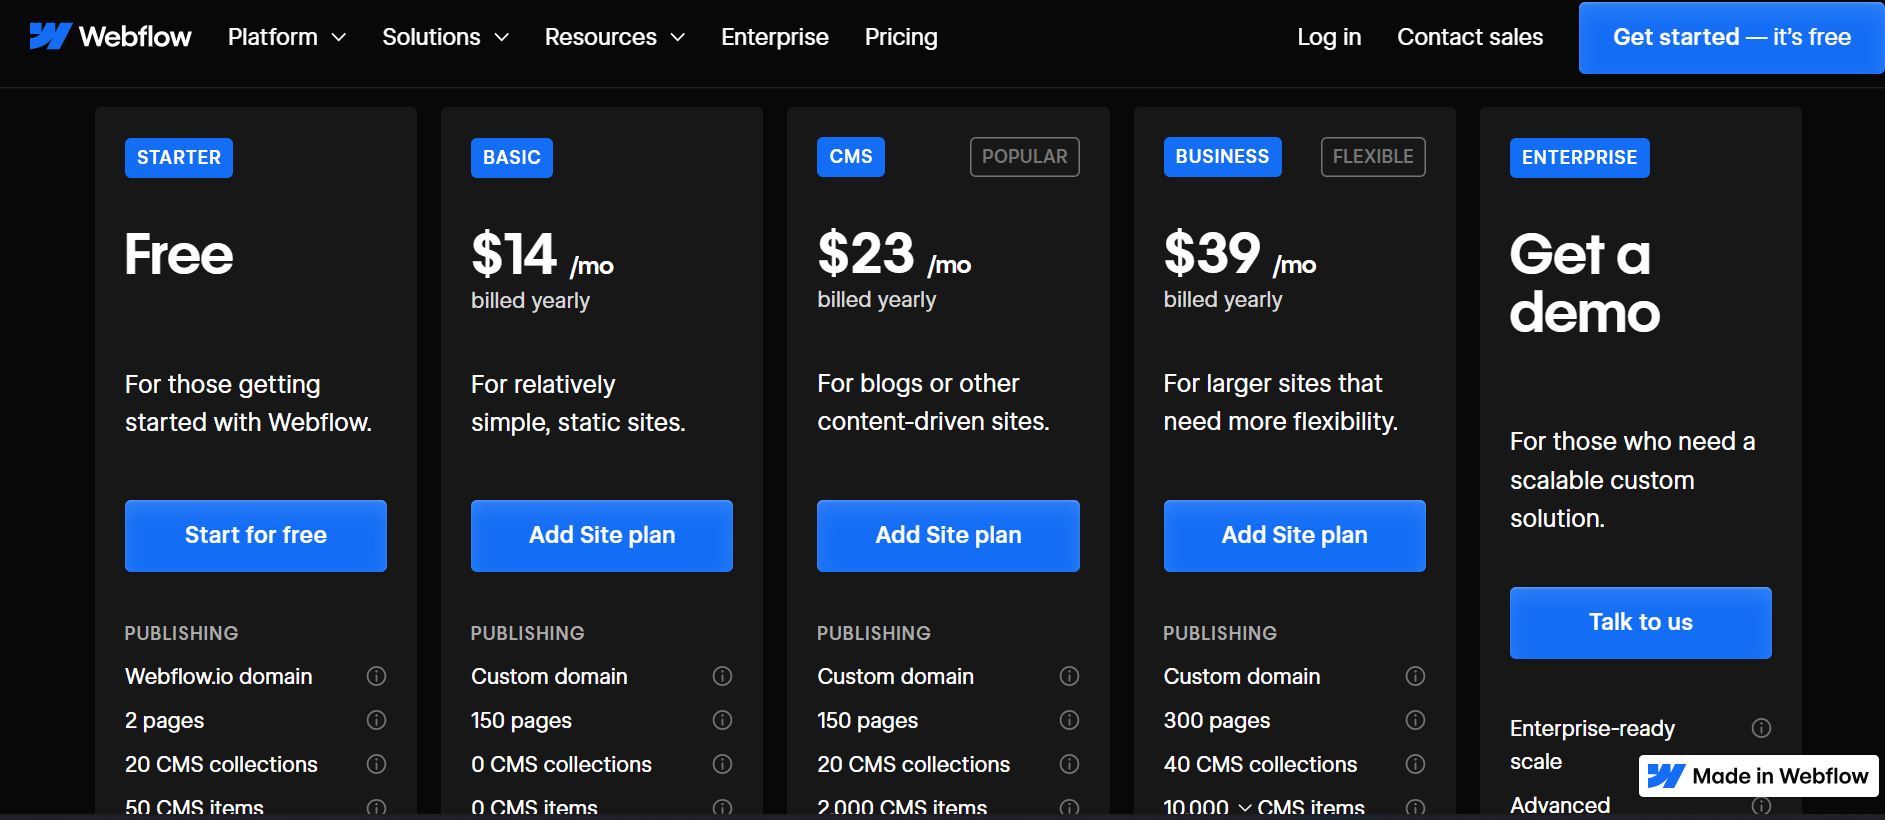Click "For those getting started with Webflow."
This screenshot has width=1885, height=820.
tap(248, 403)
